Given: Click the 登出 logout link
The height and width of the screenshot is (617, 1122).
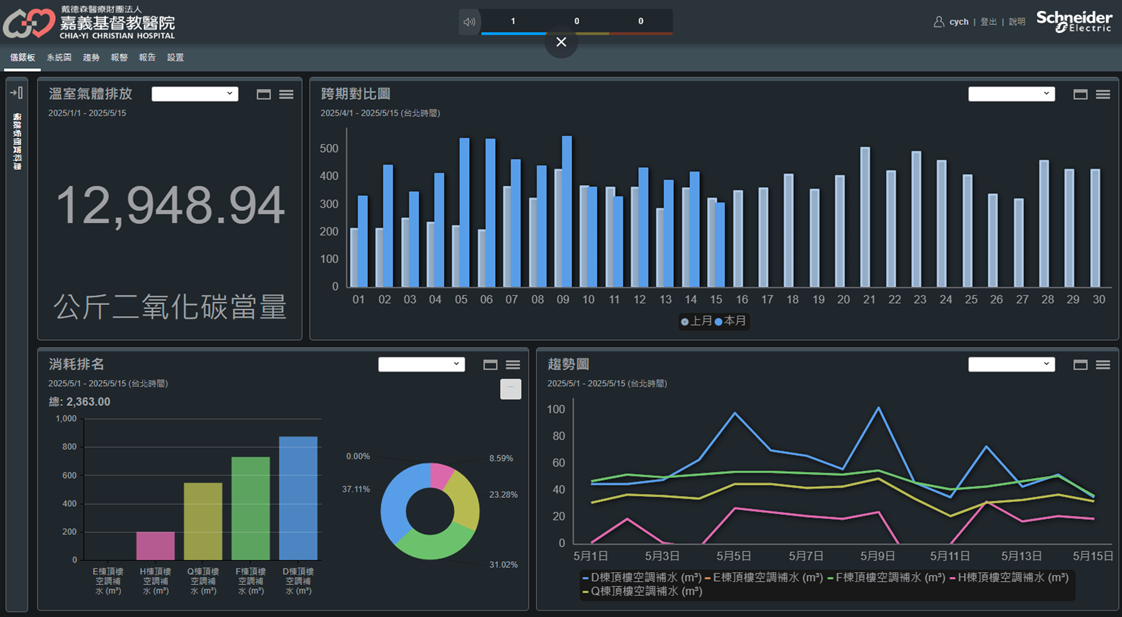Looking at the screenshot, I should coord(988,22).
